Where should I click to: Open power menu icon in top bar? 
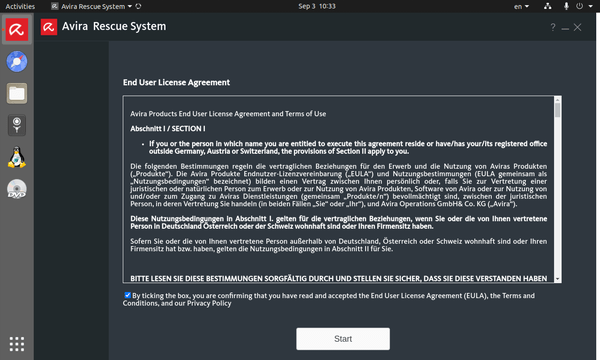(x=580, y=6)
